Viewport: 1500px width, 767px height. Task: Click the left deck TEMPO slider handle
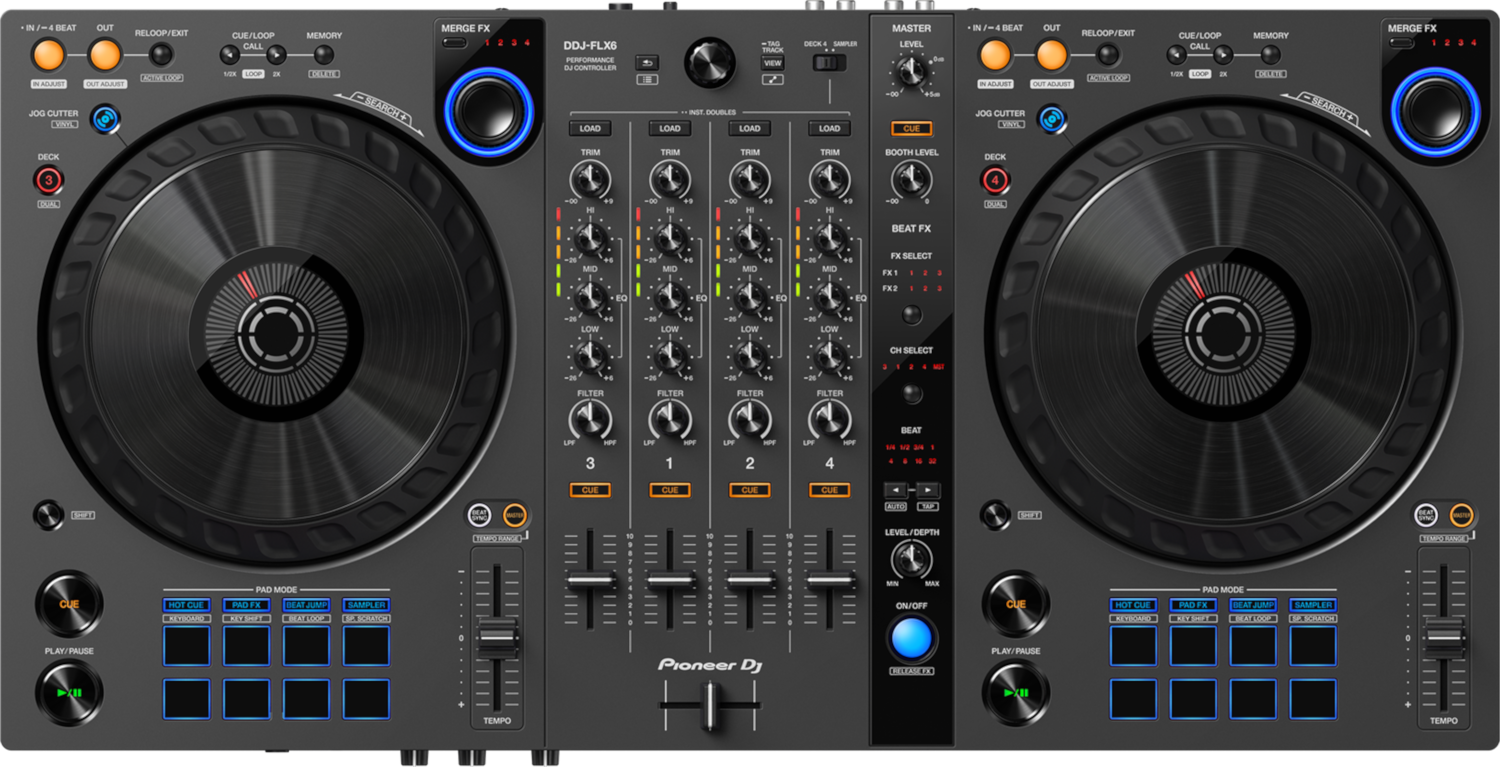(x=497, y=637)
